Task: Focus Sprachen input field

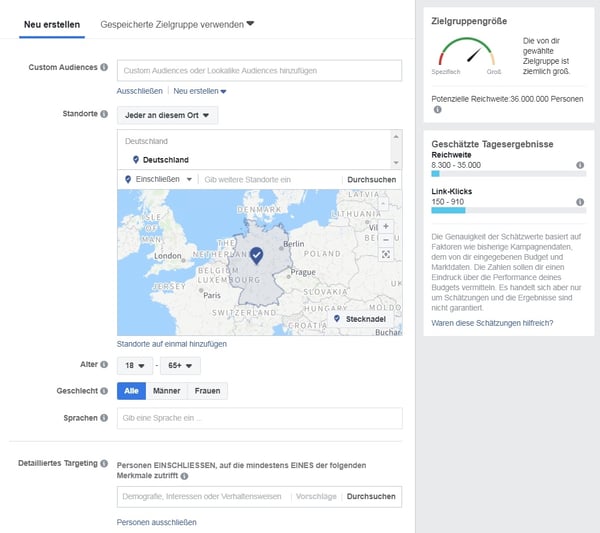Action: tap(259, 418)
